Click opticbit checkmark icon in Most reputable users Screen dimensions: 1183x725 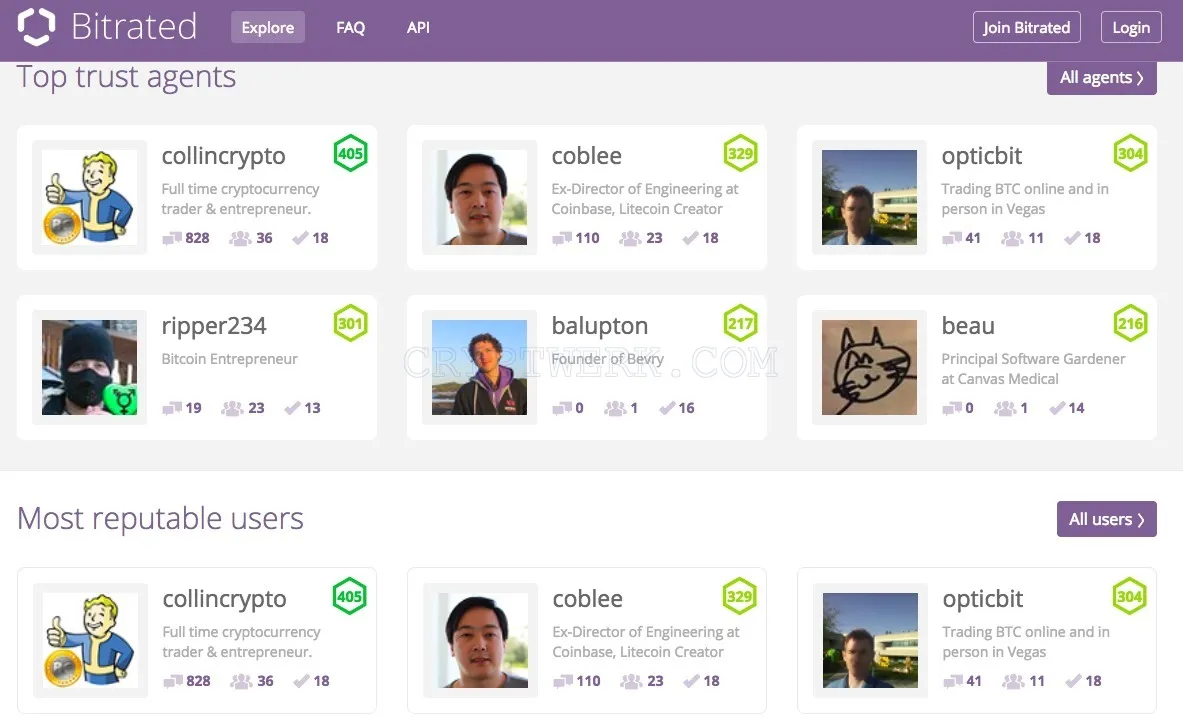[1073, 681]
